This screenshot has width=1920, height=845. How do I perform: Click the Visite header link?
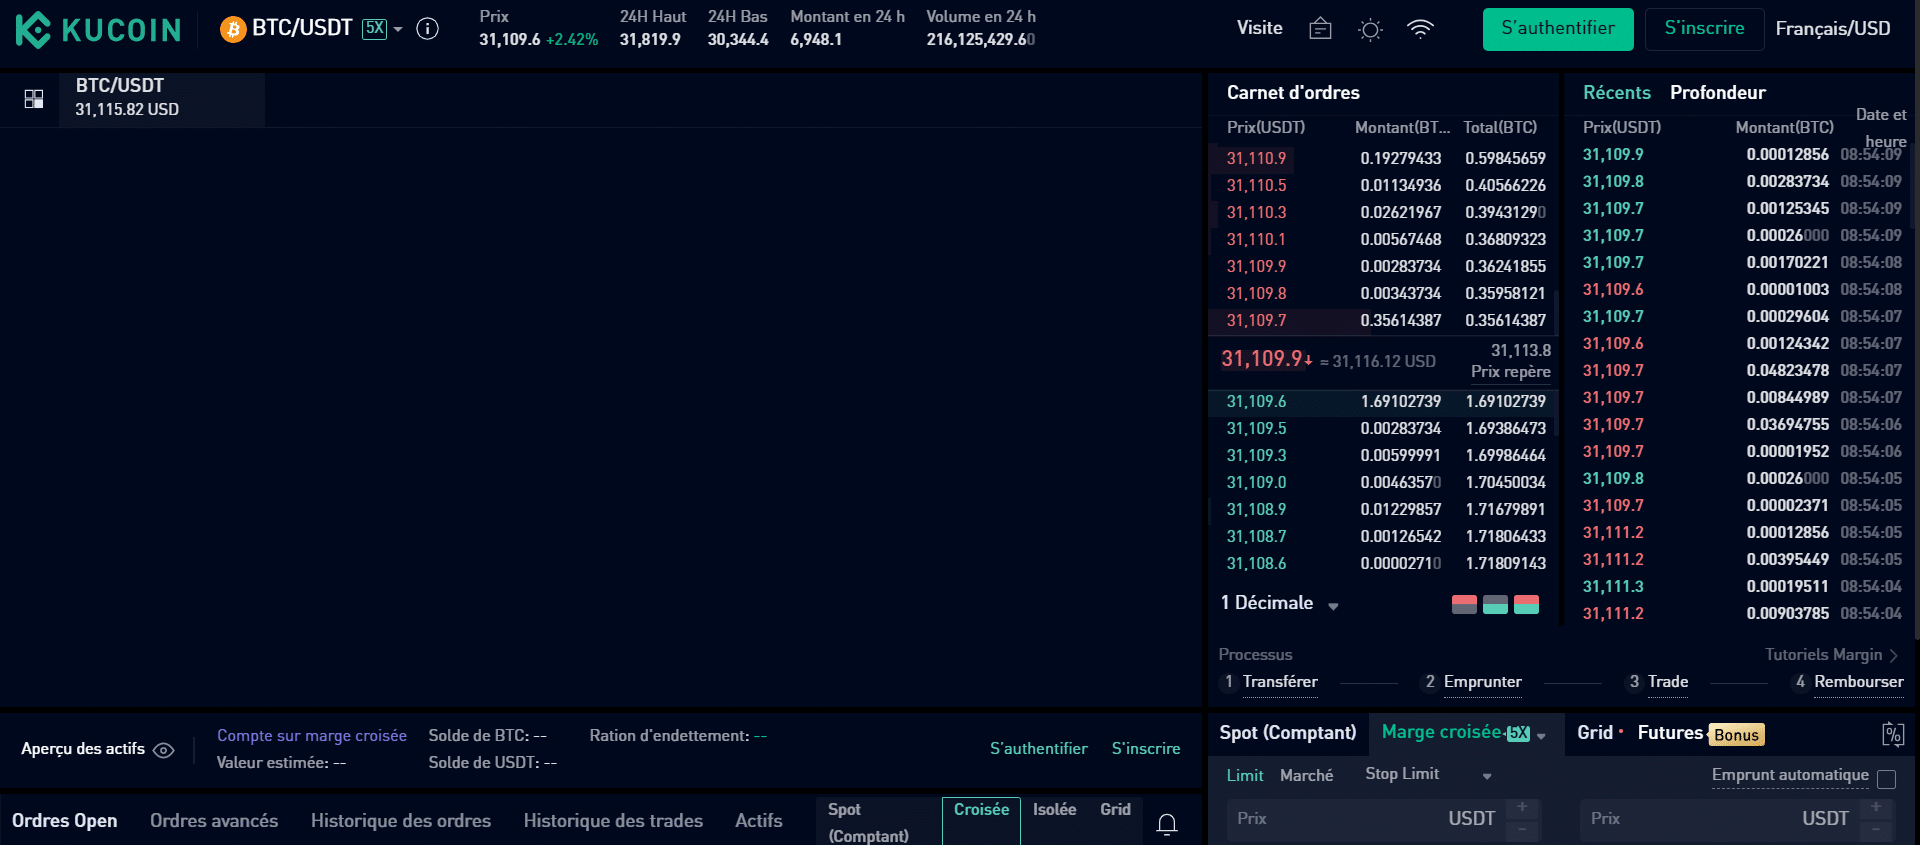(x=1259, y=28)
